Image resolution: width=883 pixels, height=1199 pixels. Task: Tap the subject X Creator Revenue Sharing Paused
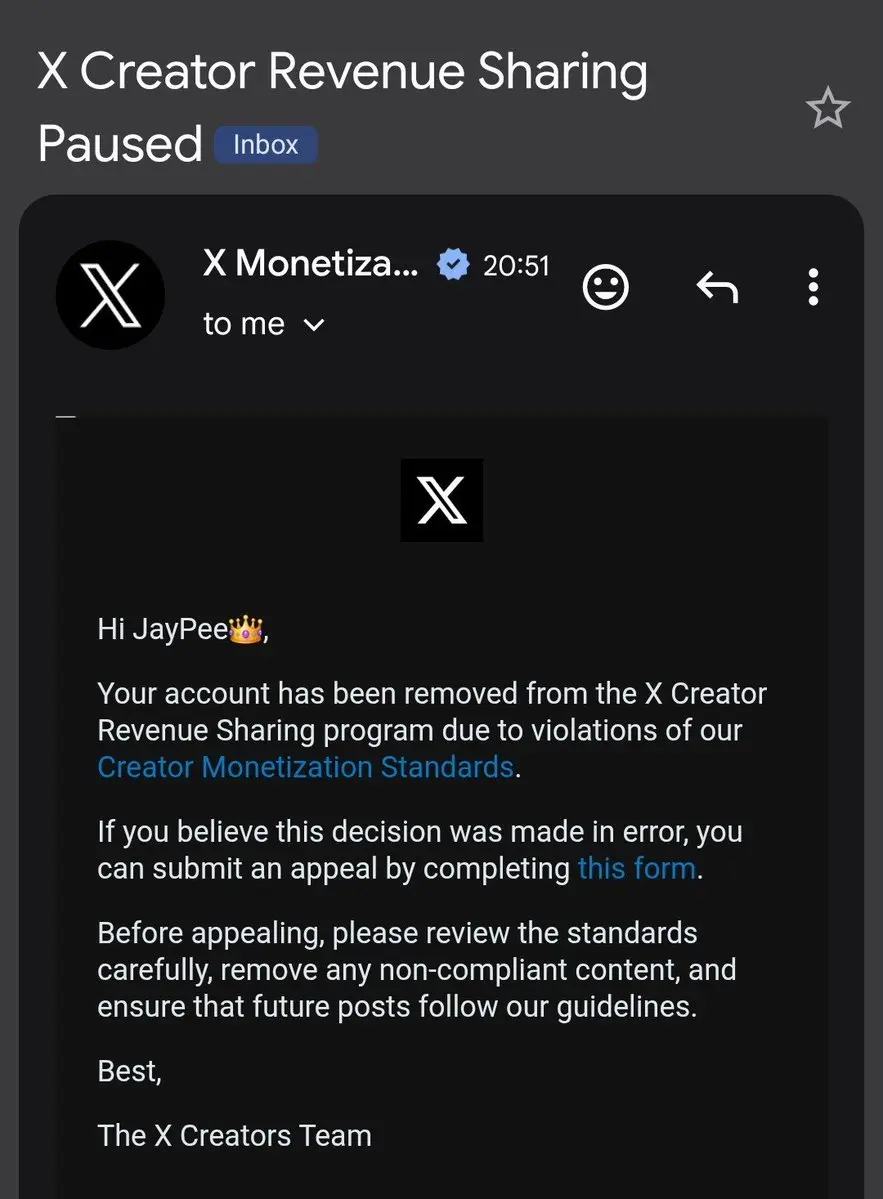coord(342,107)
